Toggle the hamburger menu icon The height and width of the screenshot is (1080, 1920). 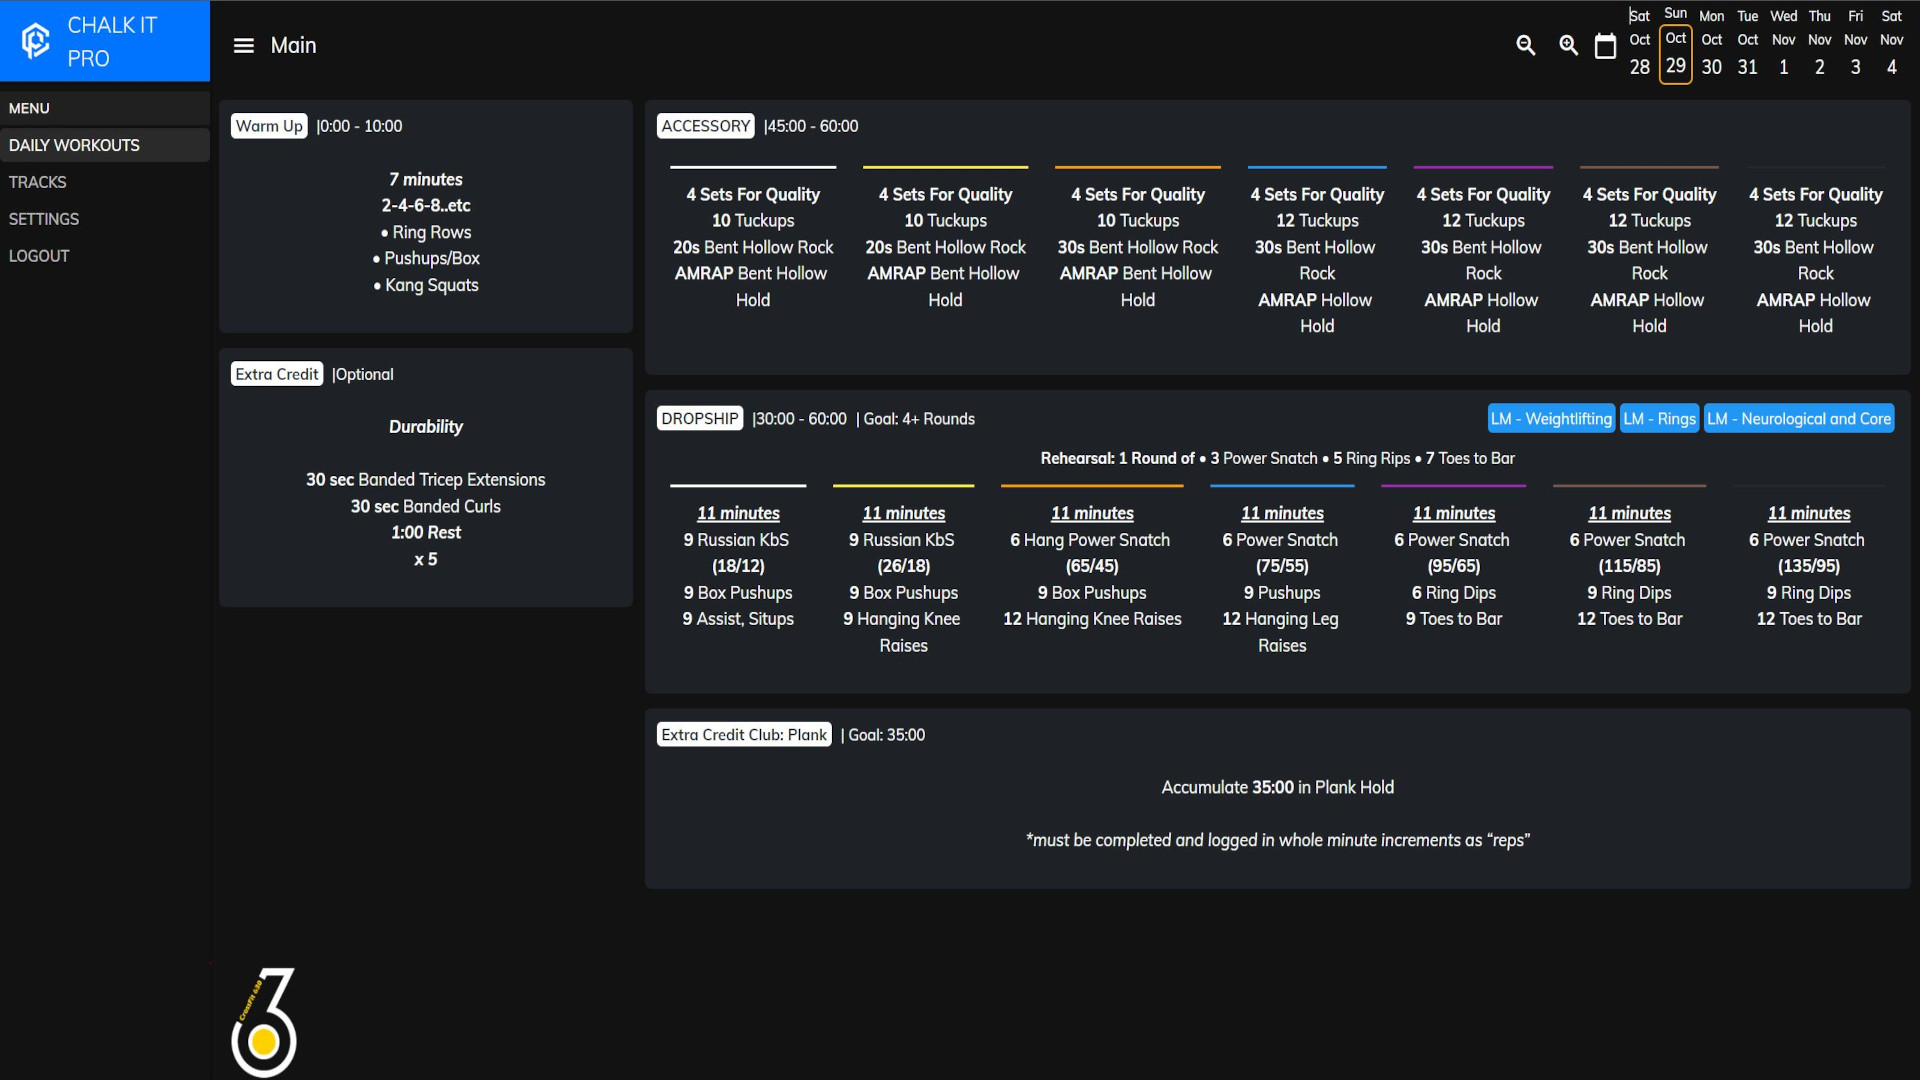pyautogui.click(x=243, y=45)
